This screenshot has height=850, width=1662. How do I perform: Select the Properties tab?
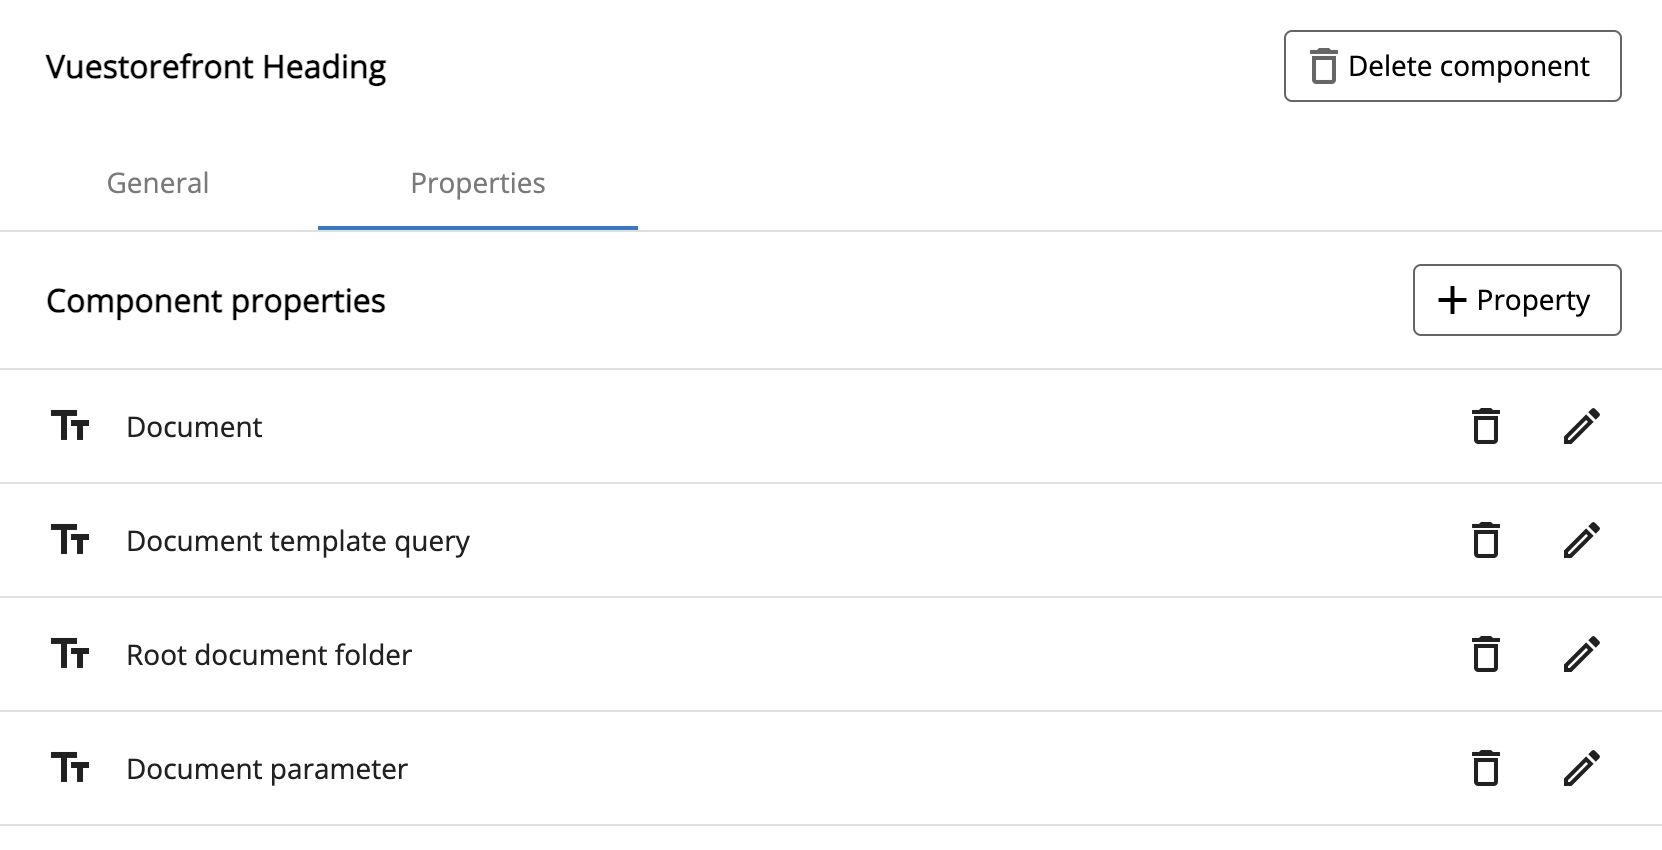[x=478, y=183]
